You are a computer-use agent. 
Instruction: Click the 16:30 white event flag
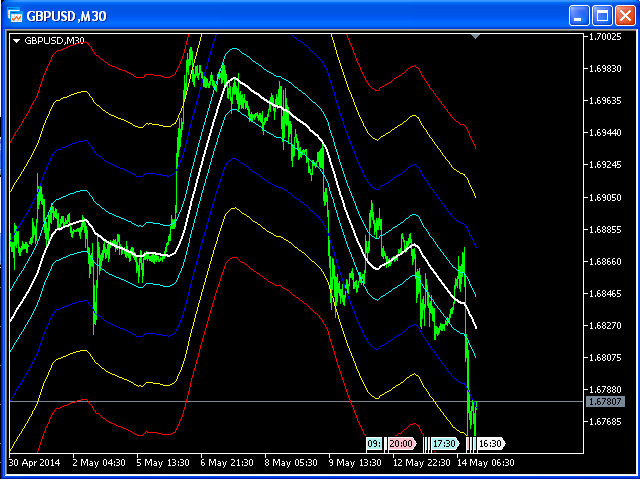491,443
